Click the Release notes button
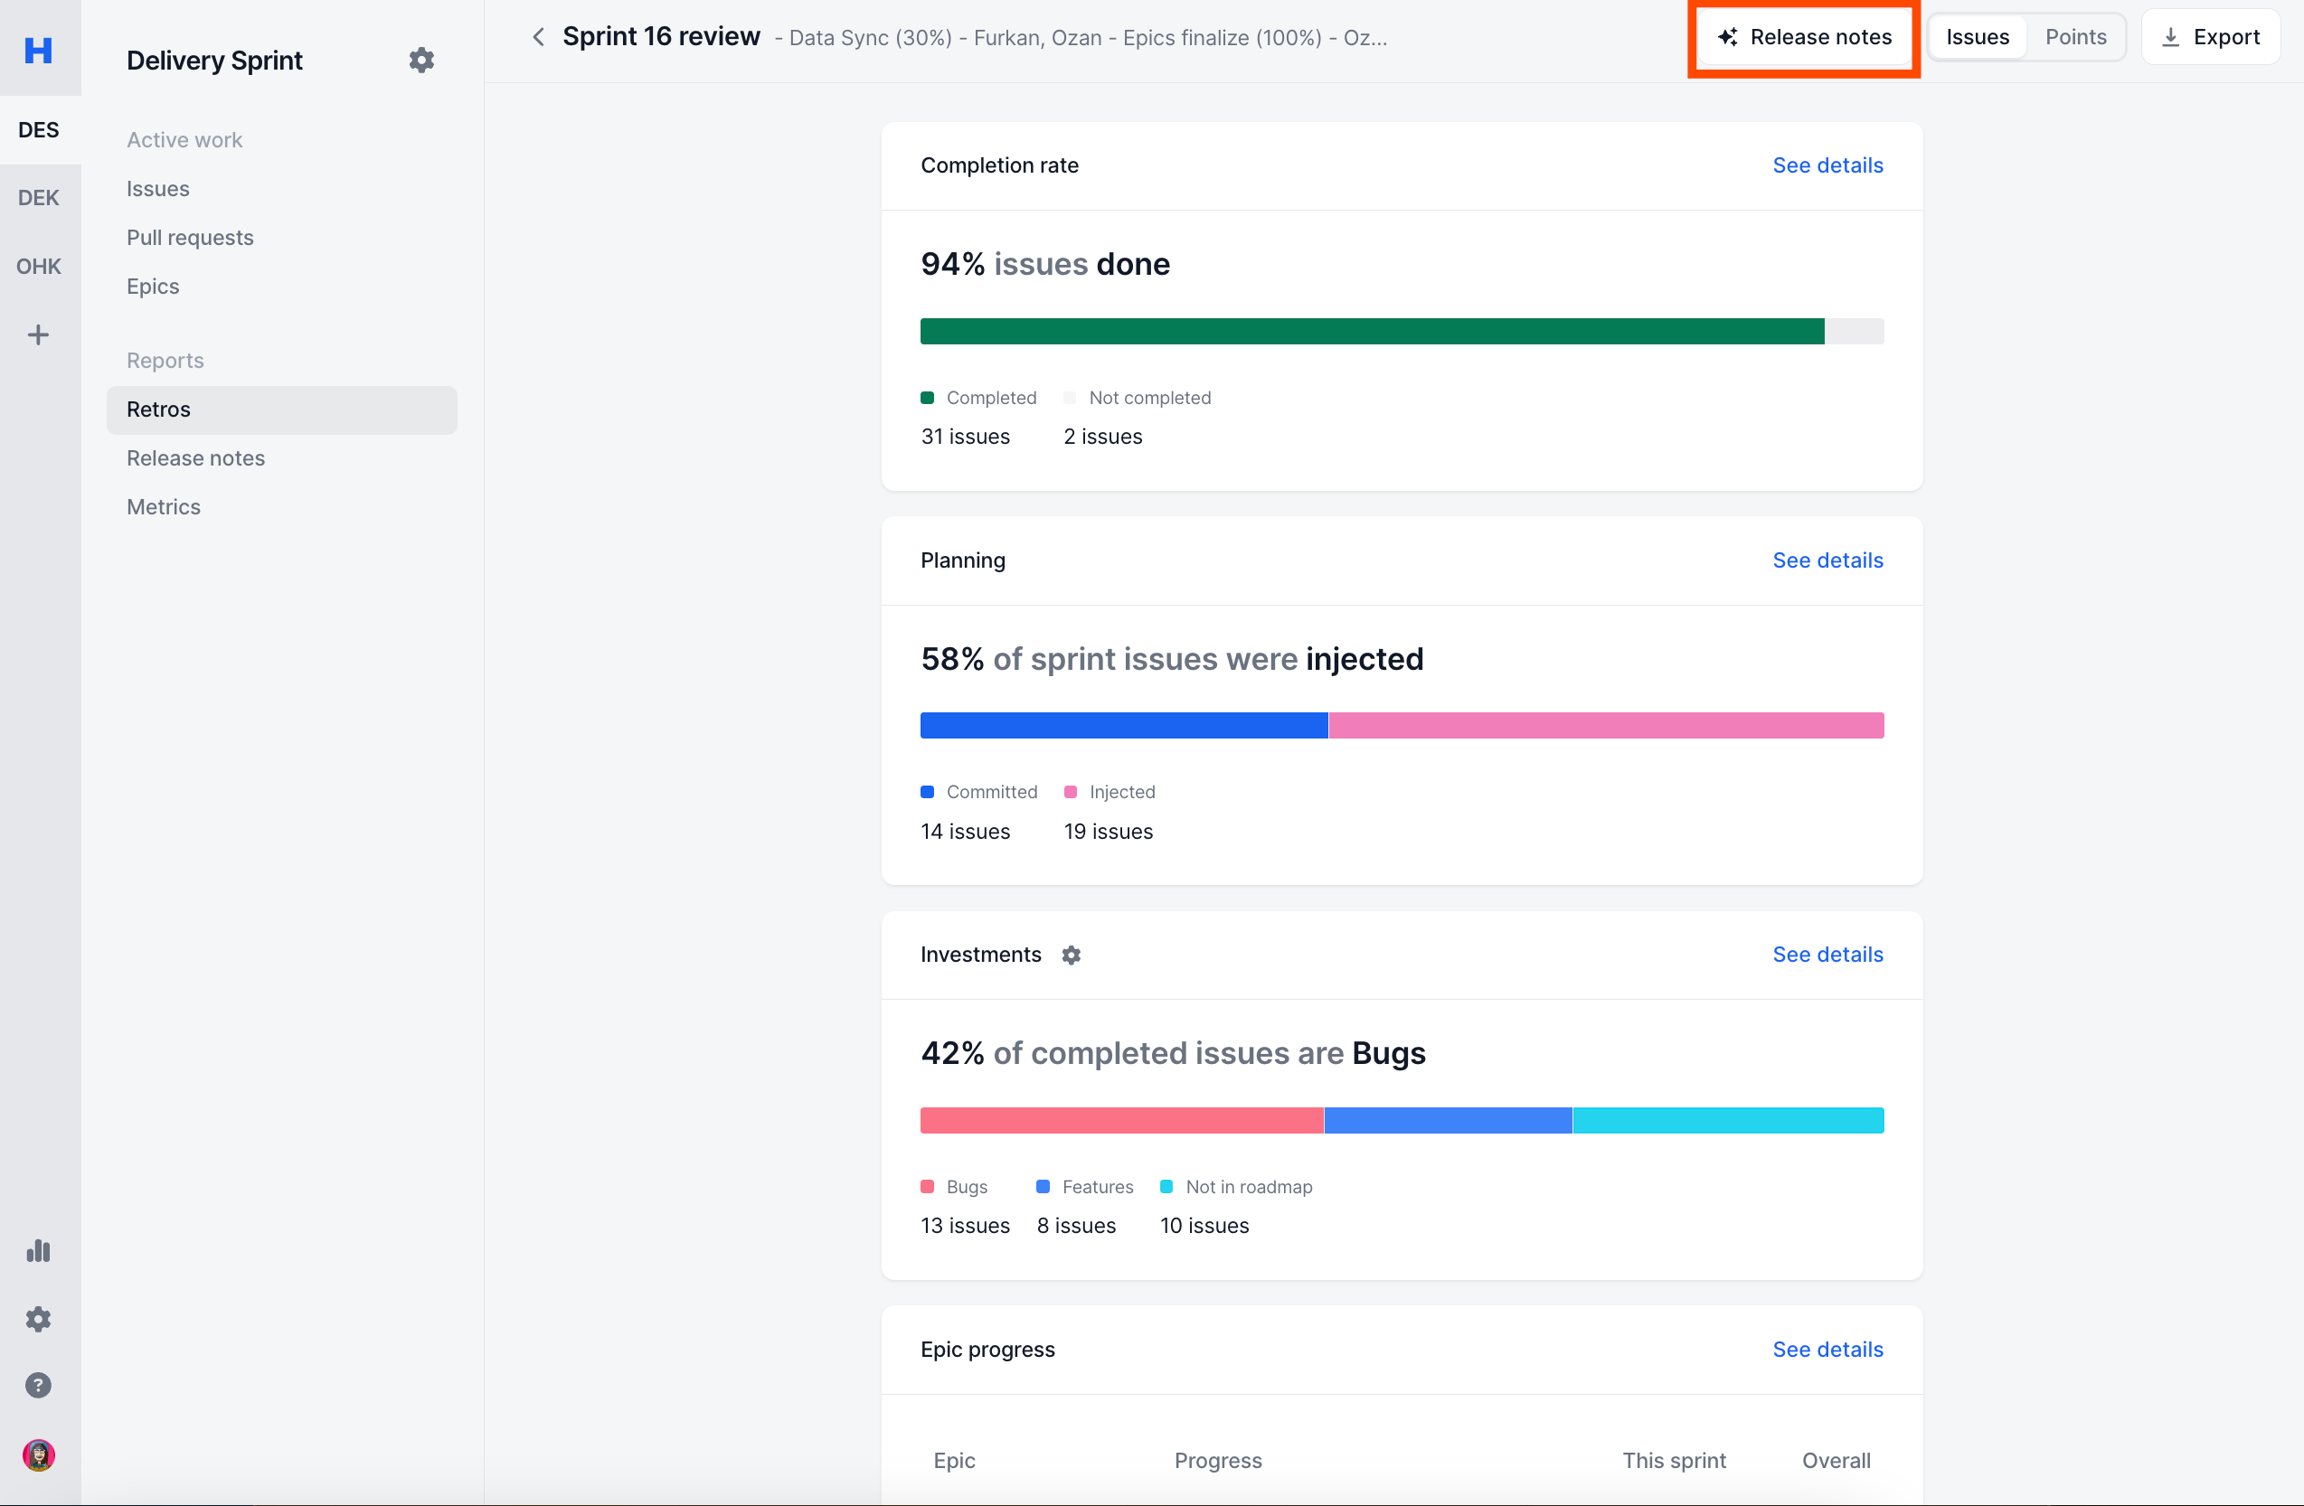 [x=1804, y=37]
